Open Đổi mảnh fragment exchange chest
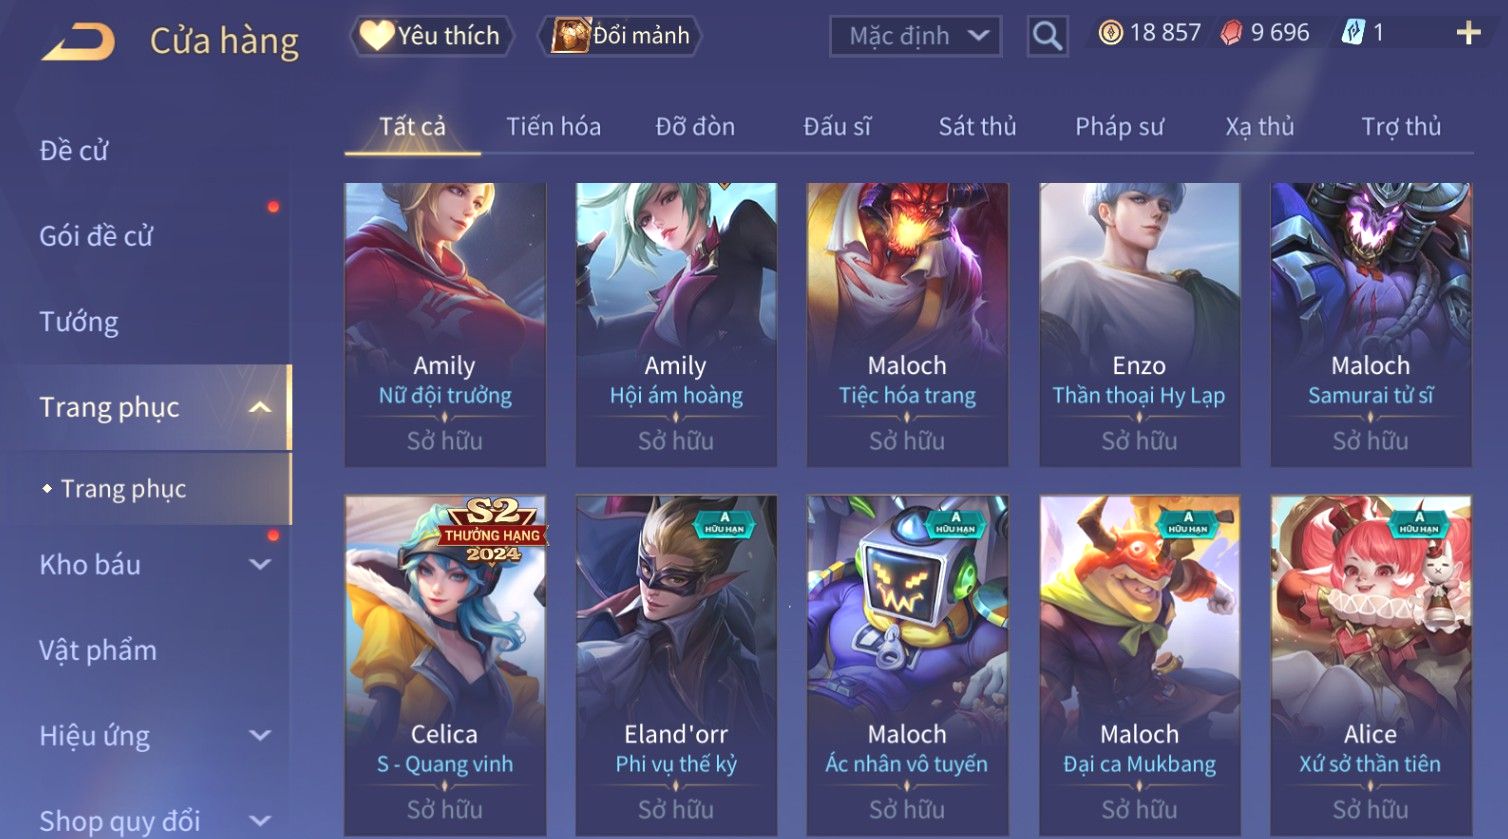 620,36
